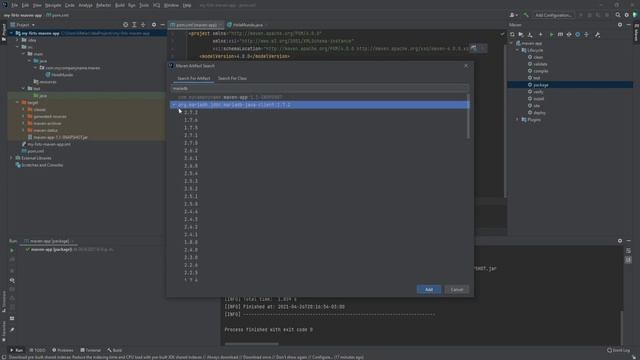Click the console horizontal scrollbar
This screenshot has width=640, height=360.
(251, 344)
